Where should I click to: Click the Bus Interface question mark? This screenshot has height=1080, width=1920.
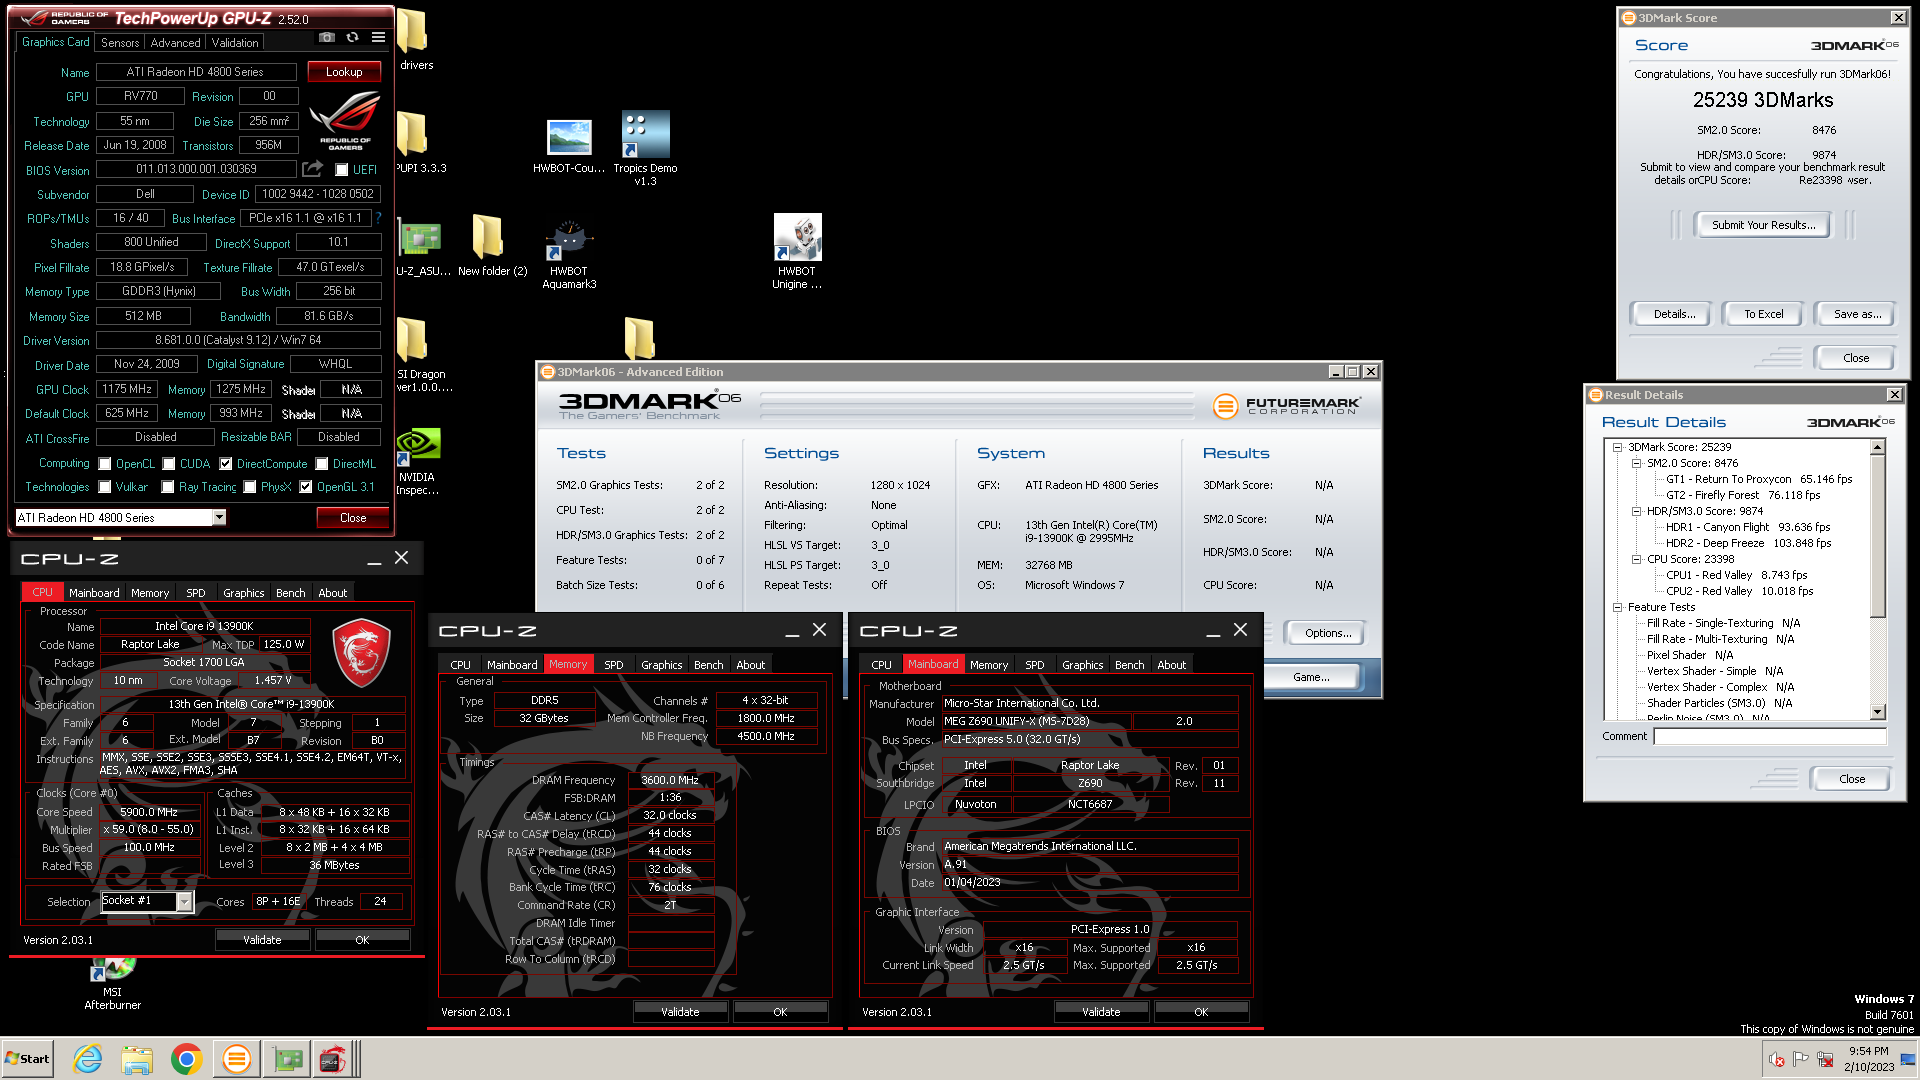pos(379,218)
